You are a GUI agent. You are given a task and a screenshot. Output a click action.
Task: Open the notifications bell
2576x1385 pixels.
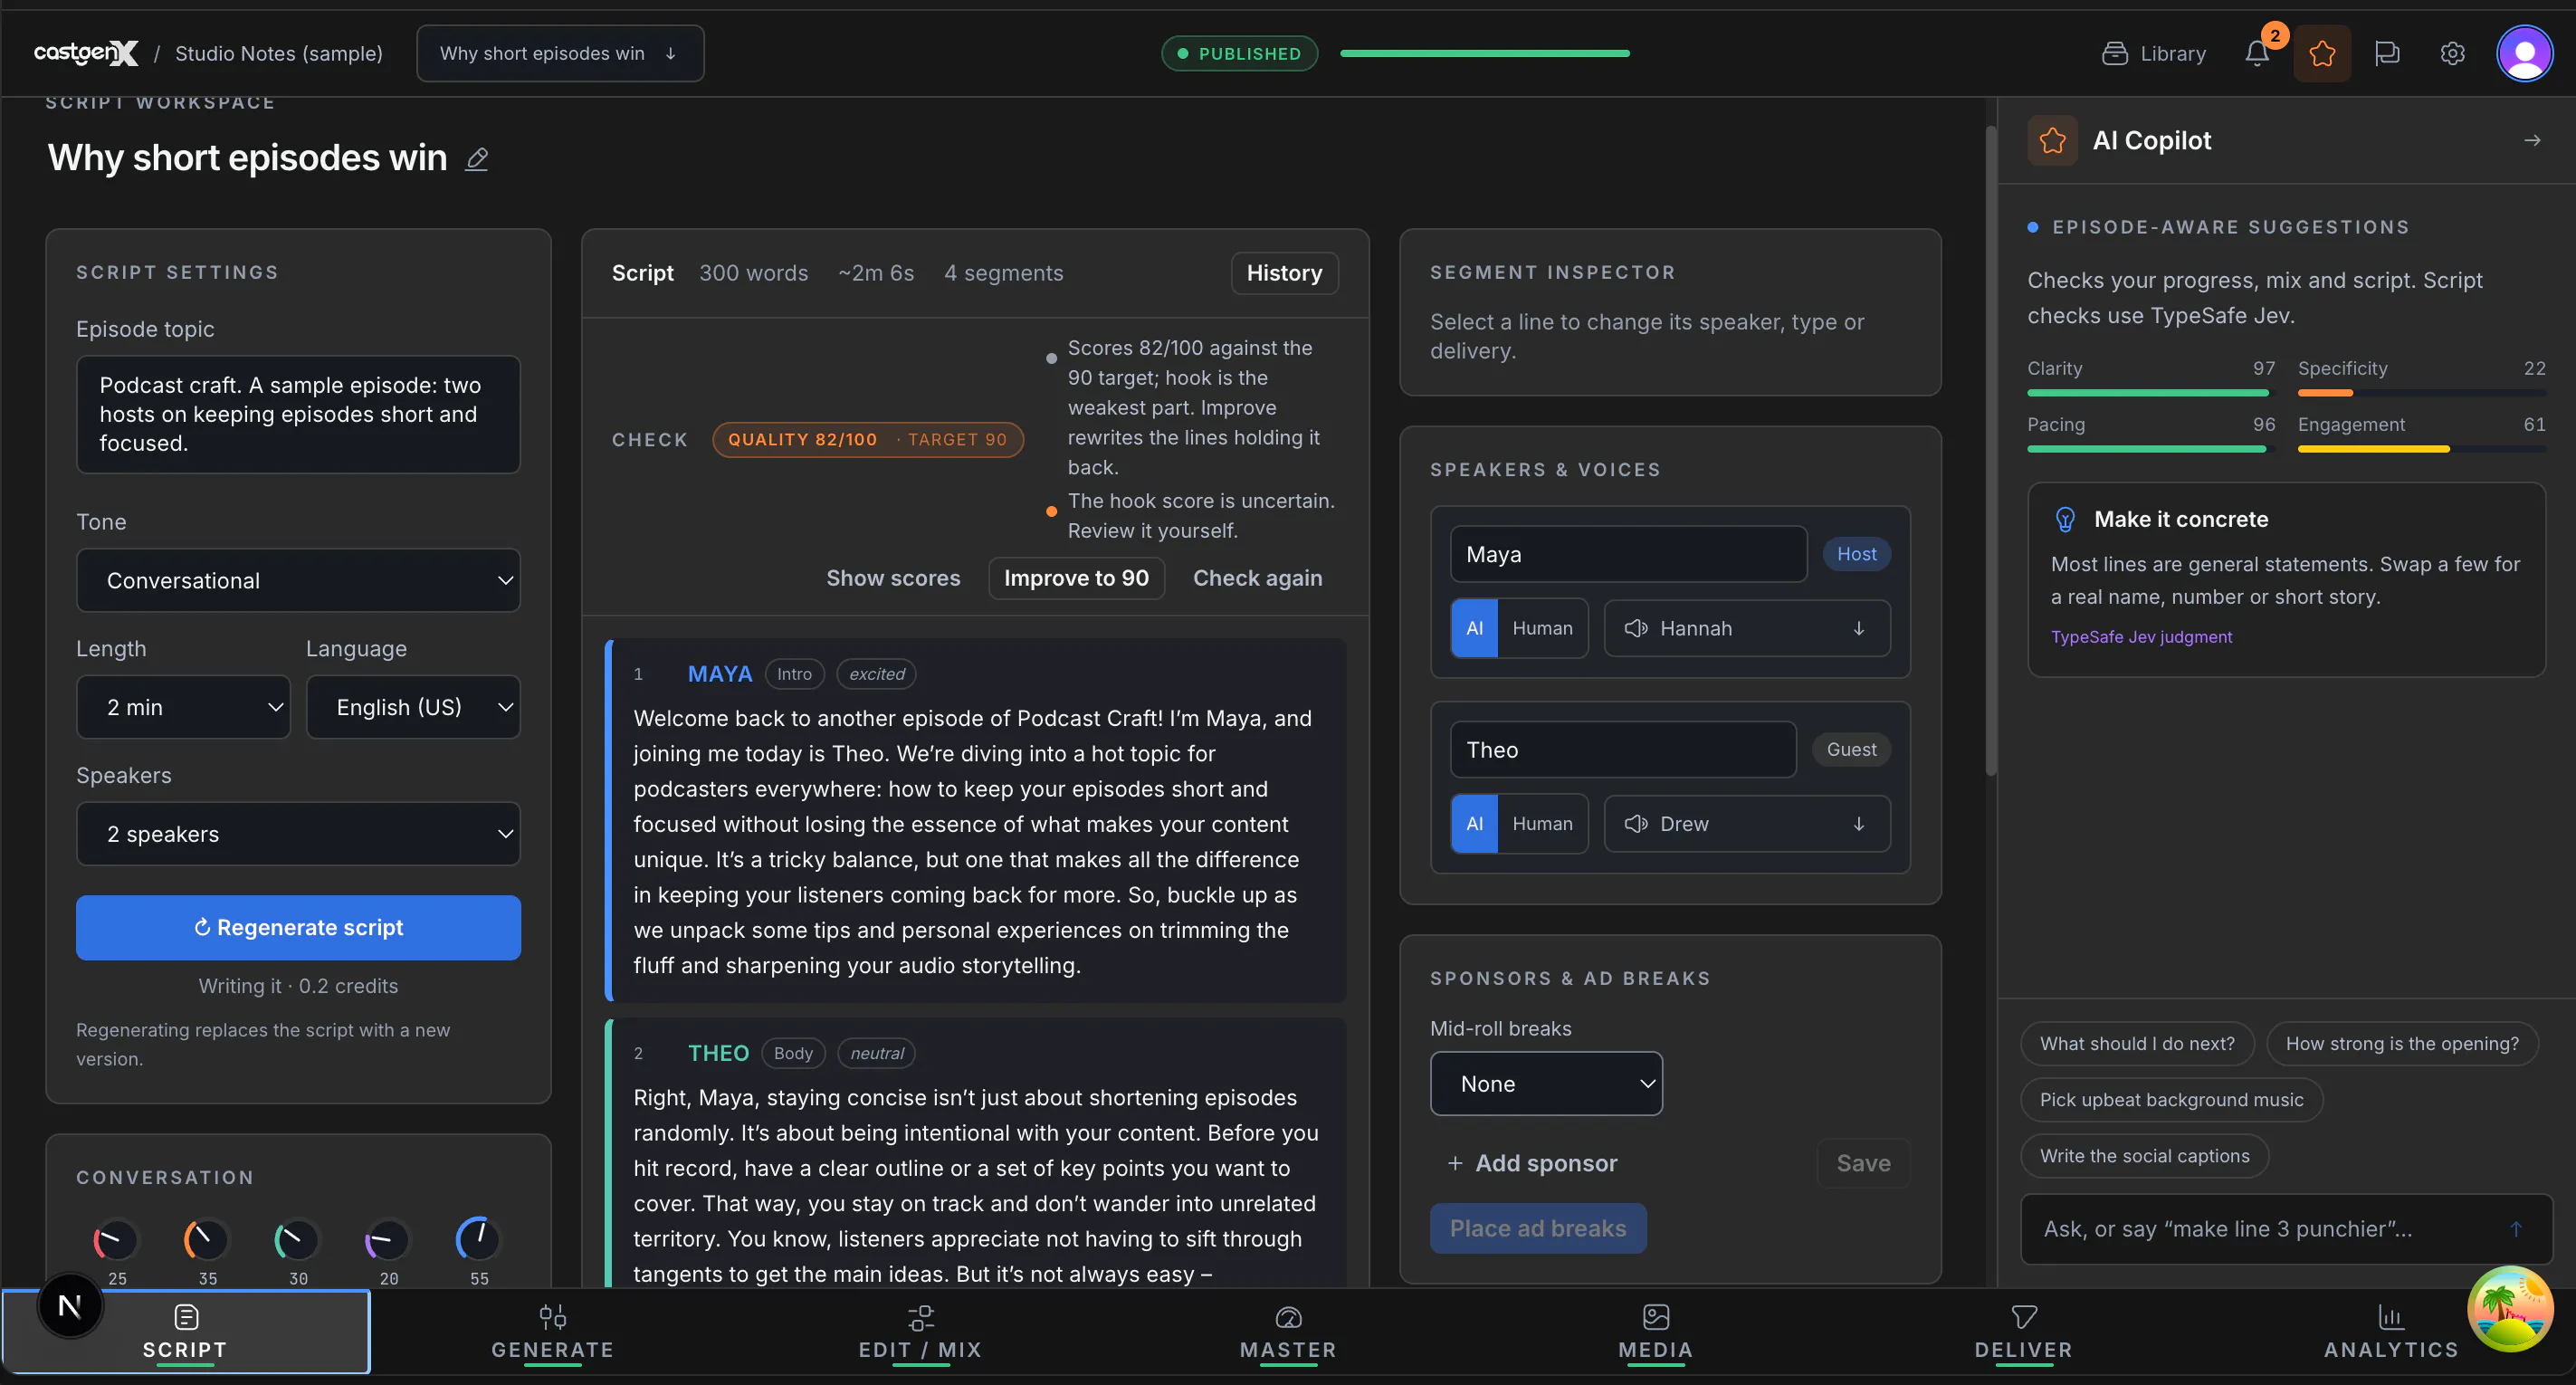[x=2257, y=53]
